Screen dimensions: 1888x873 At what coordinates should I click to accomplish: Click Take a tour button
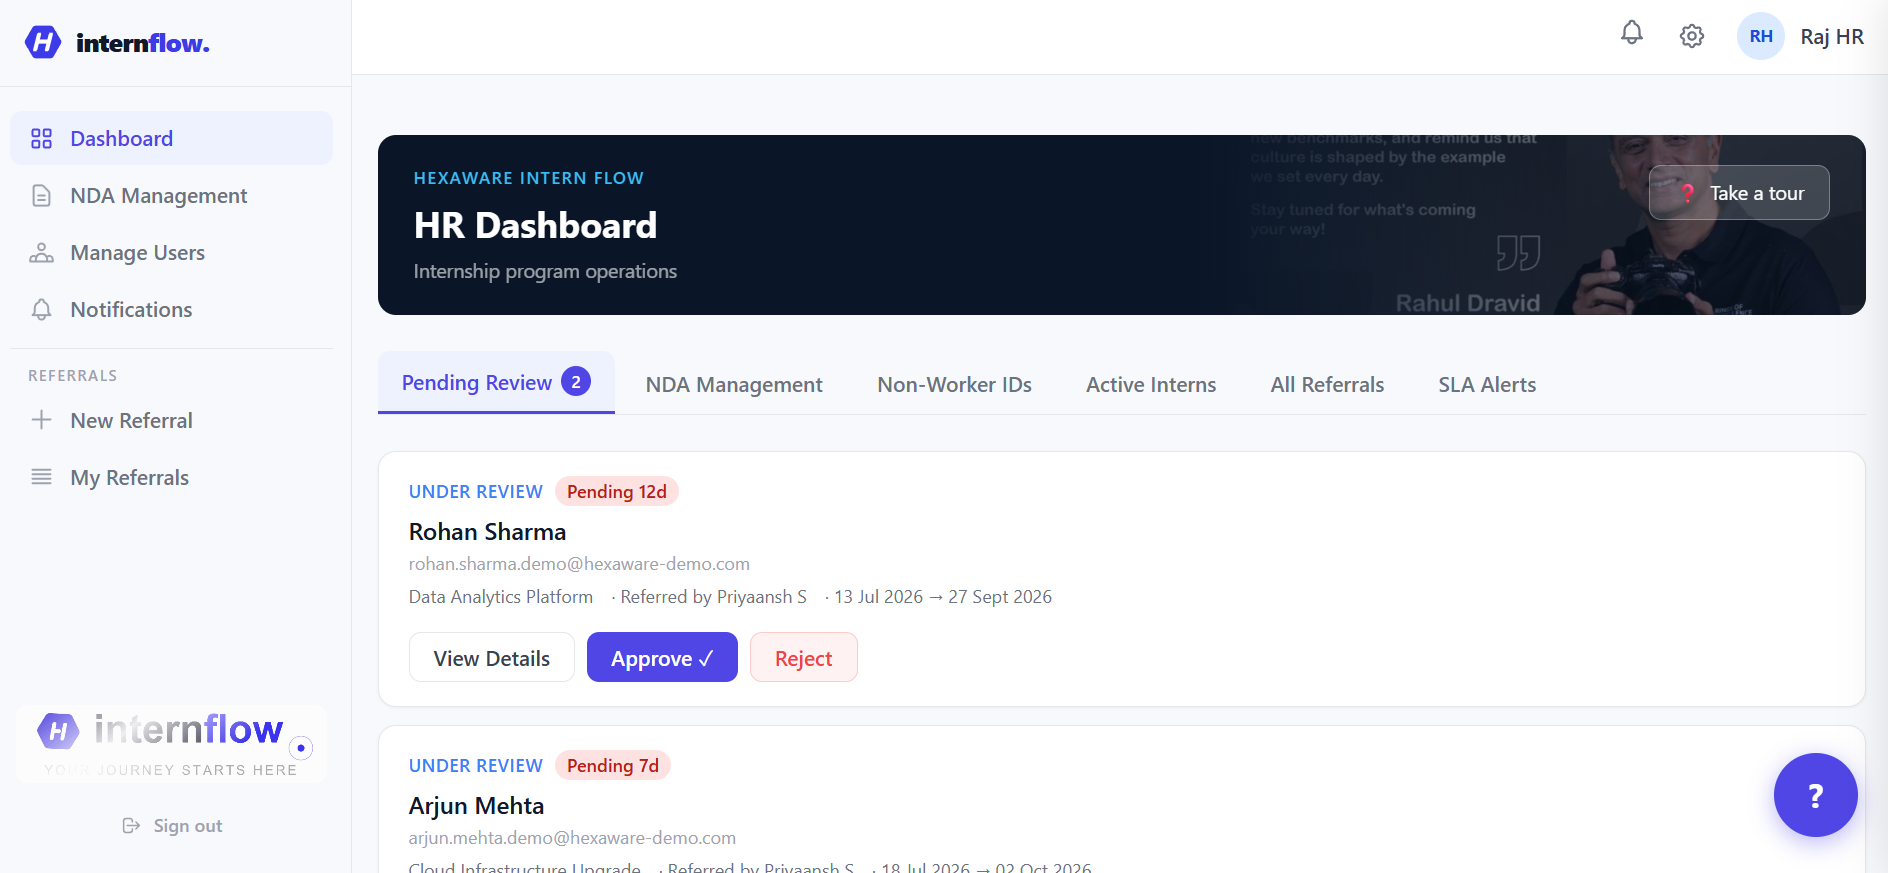tap(1739, 192)
